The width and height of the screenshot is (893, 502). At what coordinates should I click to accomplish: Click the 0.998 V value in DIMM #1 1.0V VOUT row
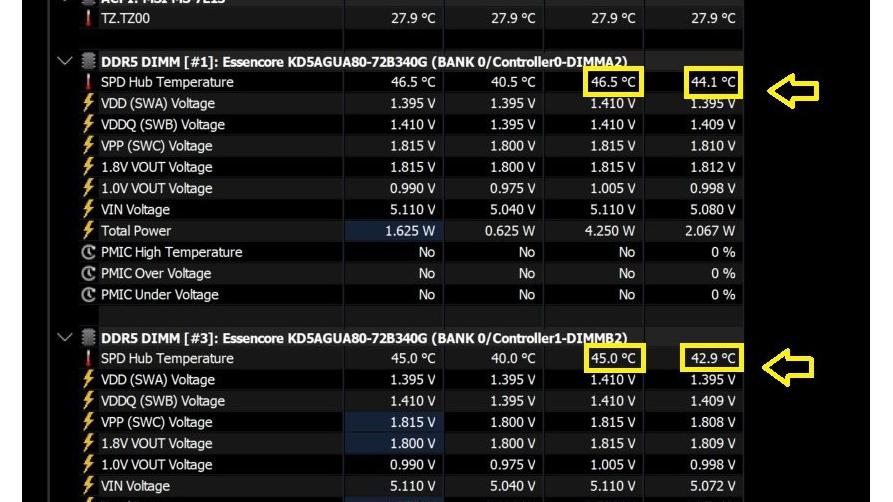coord(712,188)
